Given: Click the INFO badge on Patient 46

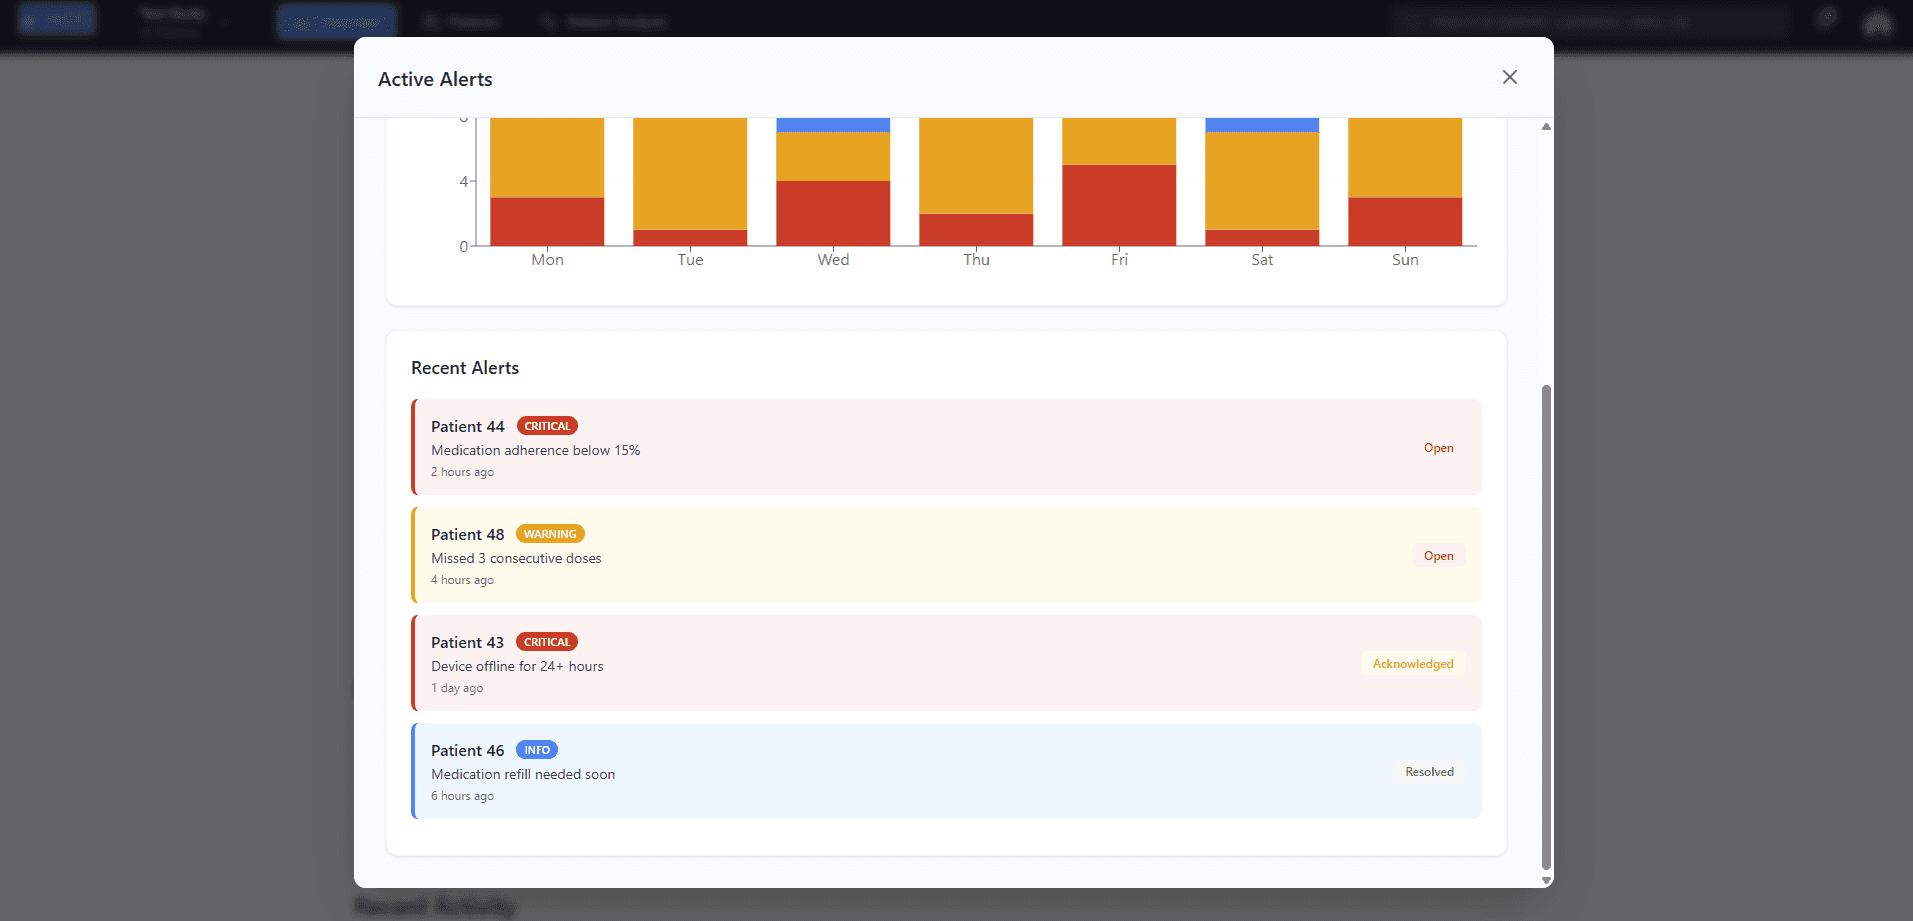Looking at the screenshot, I should coord(537,749).
